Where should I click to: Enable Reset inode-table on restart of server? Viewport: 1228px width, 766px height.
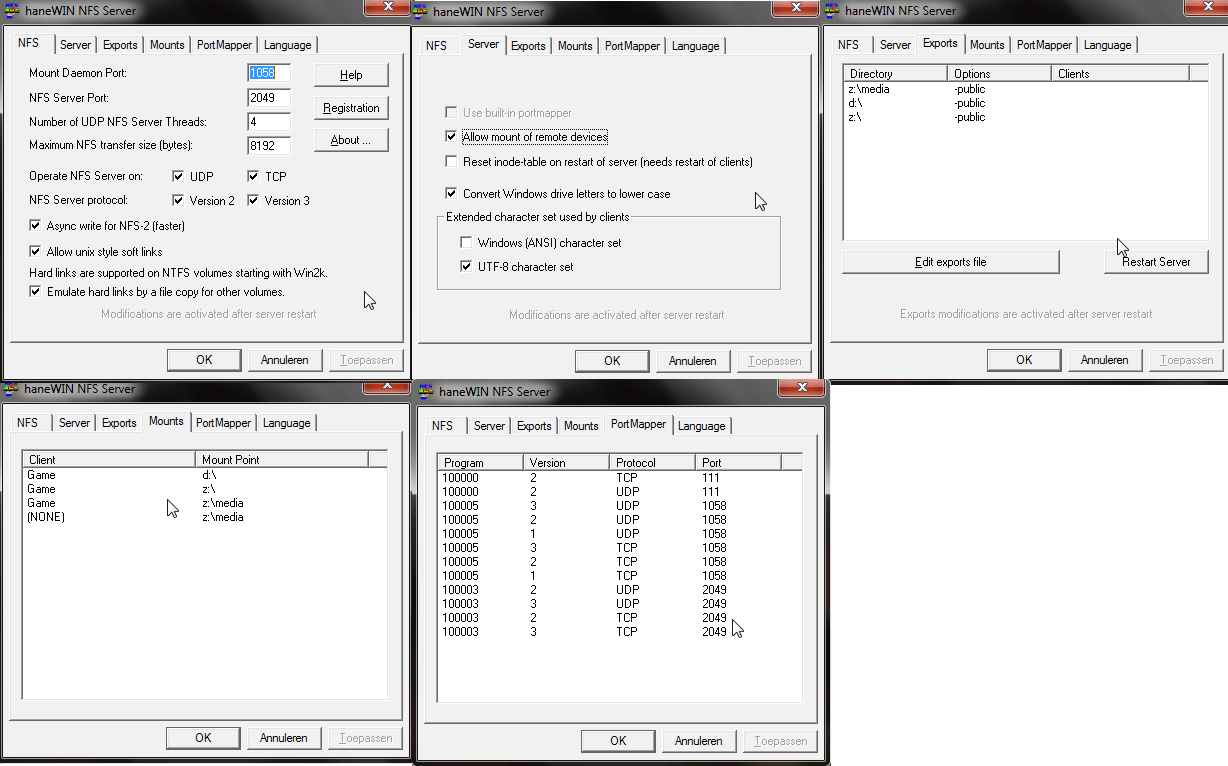point(452,161)
